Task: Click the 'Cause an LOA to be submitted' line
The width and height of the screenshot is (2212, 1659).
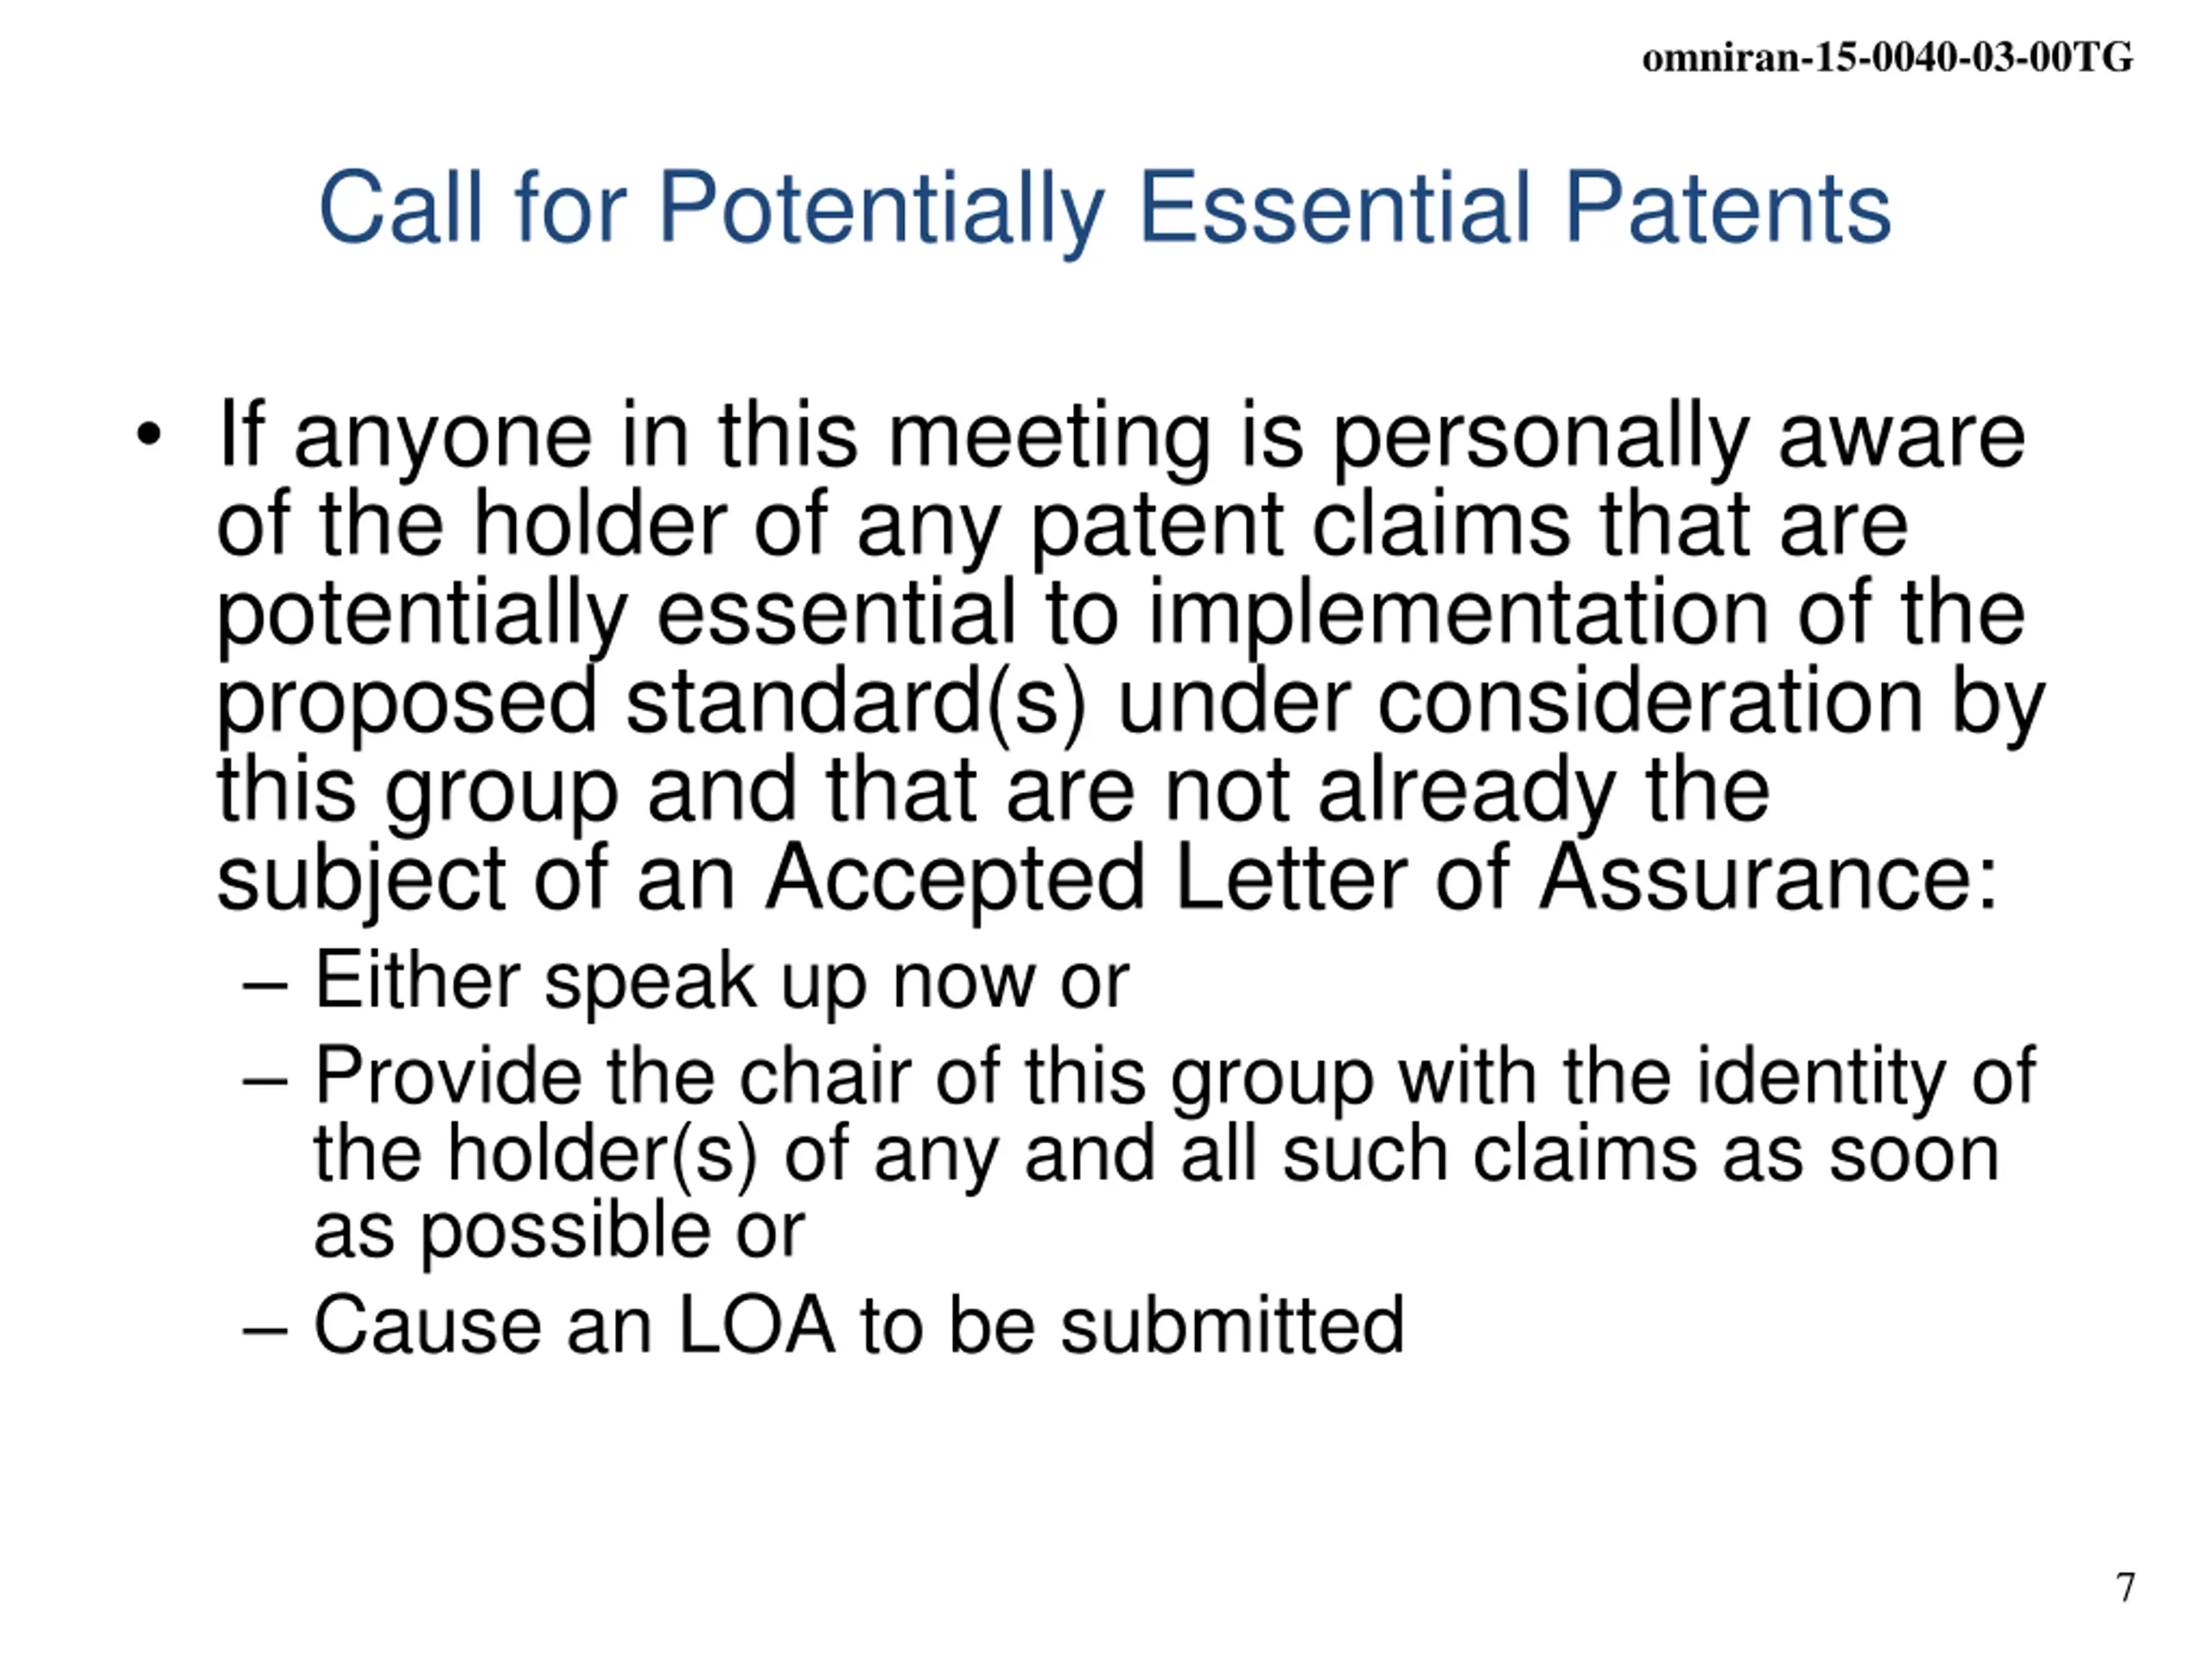Action: (x=860, y=1326)
